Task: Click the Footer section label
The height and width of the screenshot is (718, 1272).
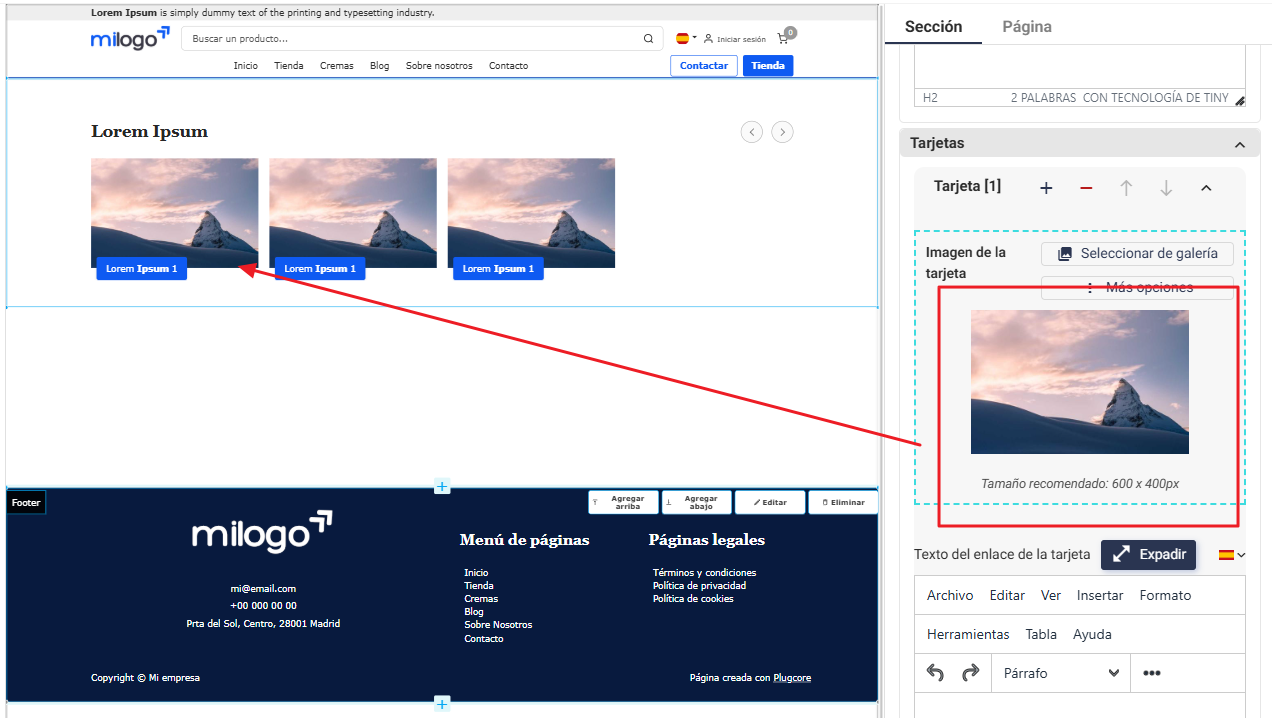Action: 26,503
